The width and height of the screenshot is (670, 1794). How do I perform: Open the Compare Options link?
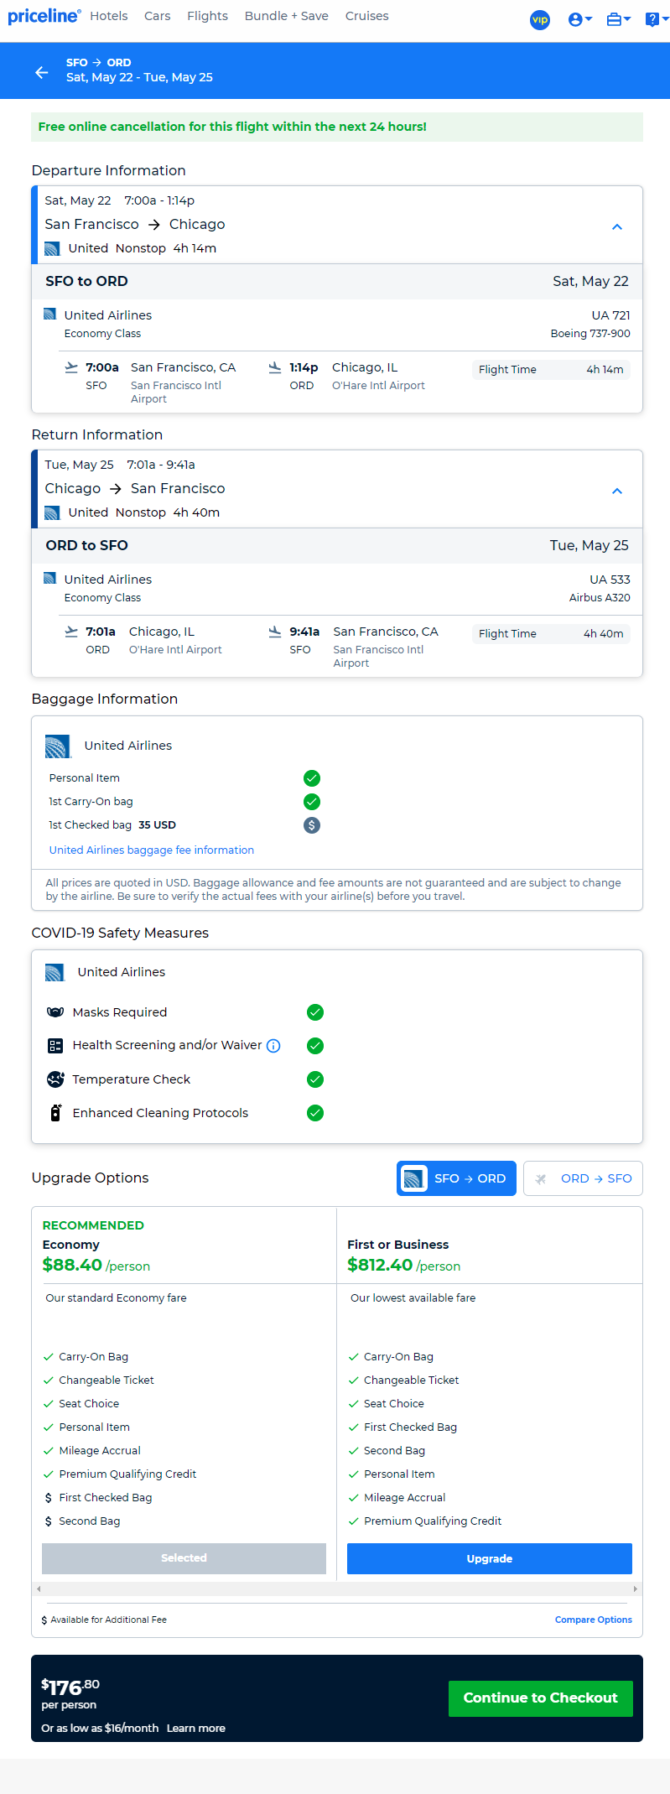(593, 1620)
